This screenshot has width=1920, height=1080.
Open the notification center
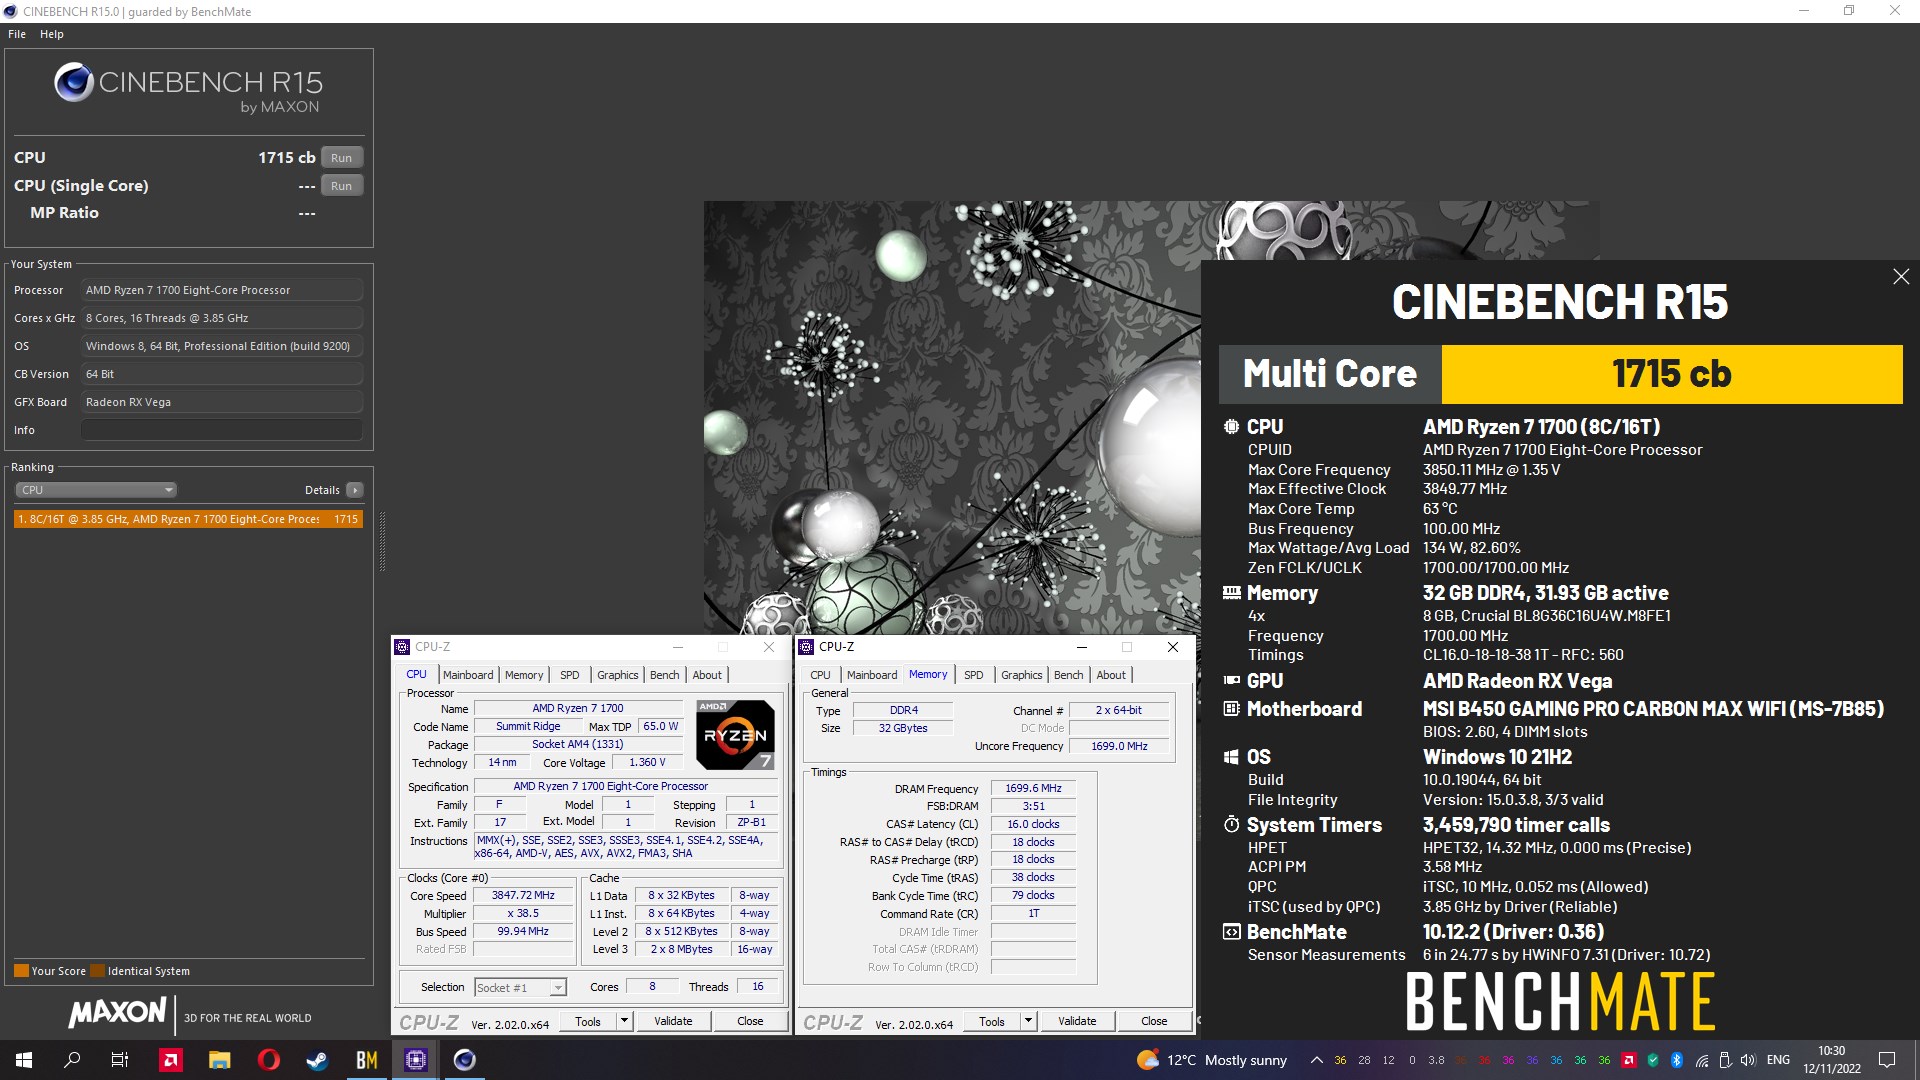pos(1887,1060)
